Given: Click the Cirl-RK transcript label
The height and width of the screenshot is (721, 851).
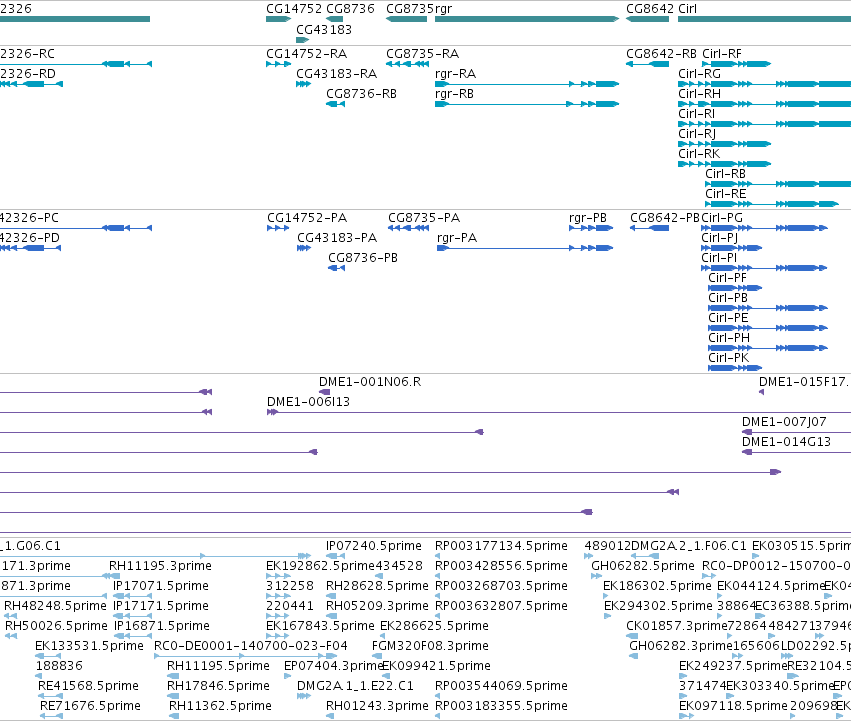Looking at the screenshot, I should [699, 154].
